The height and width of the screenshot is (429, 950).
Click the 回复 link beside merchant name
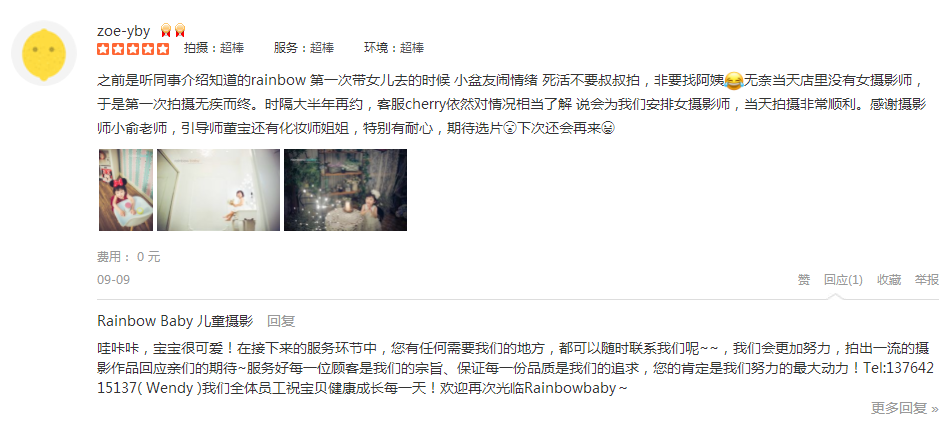pyautogui.click(x=281, y=321)
